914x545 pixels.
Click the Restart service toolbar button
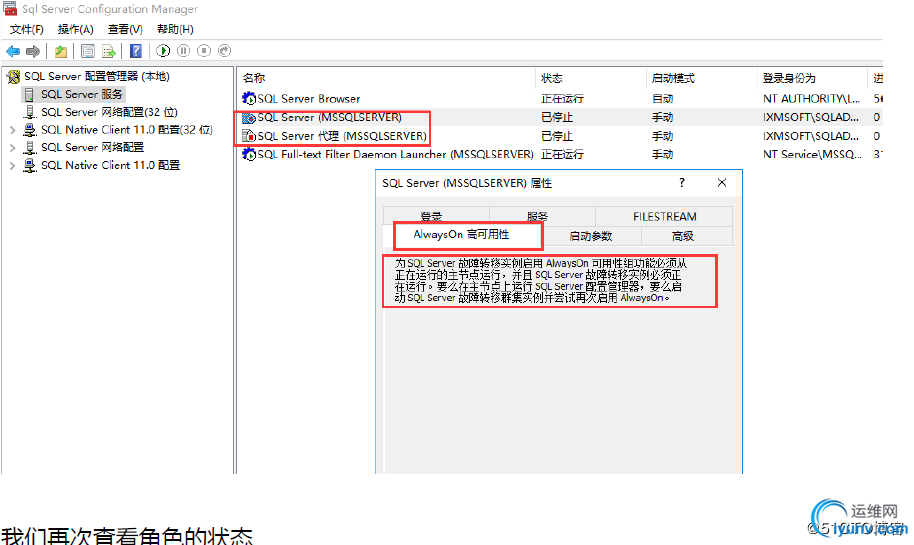(224, 51)
